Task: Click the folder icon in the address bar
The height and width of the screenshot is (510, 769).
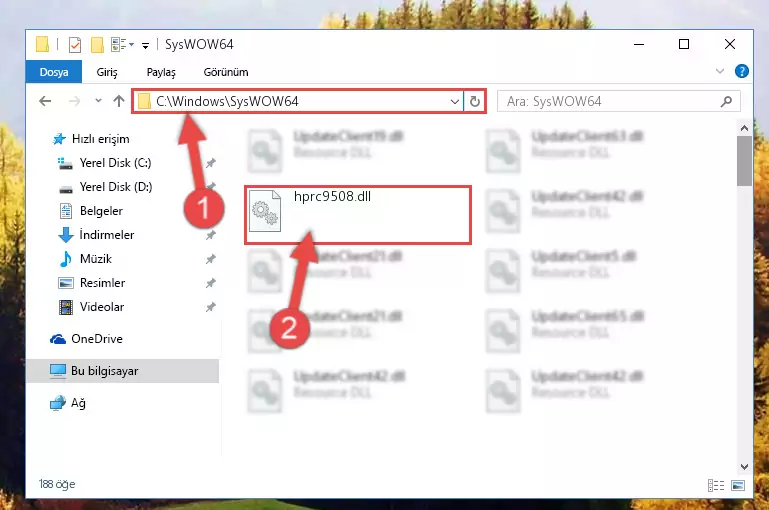Action: pos(144,102)
